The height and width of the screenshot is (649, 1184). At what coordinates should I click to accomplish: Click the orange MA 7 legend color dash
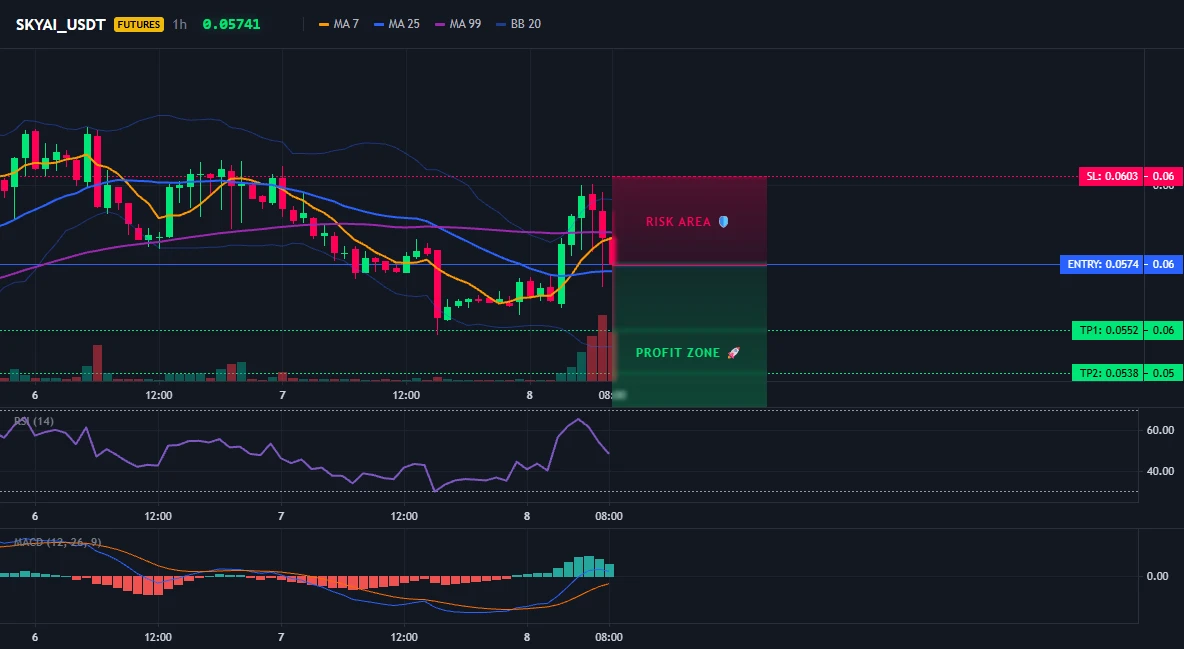(x=324, y=24)
